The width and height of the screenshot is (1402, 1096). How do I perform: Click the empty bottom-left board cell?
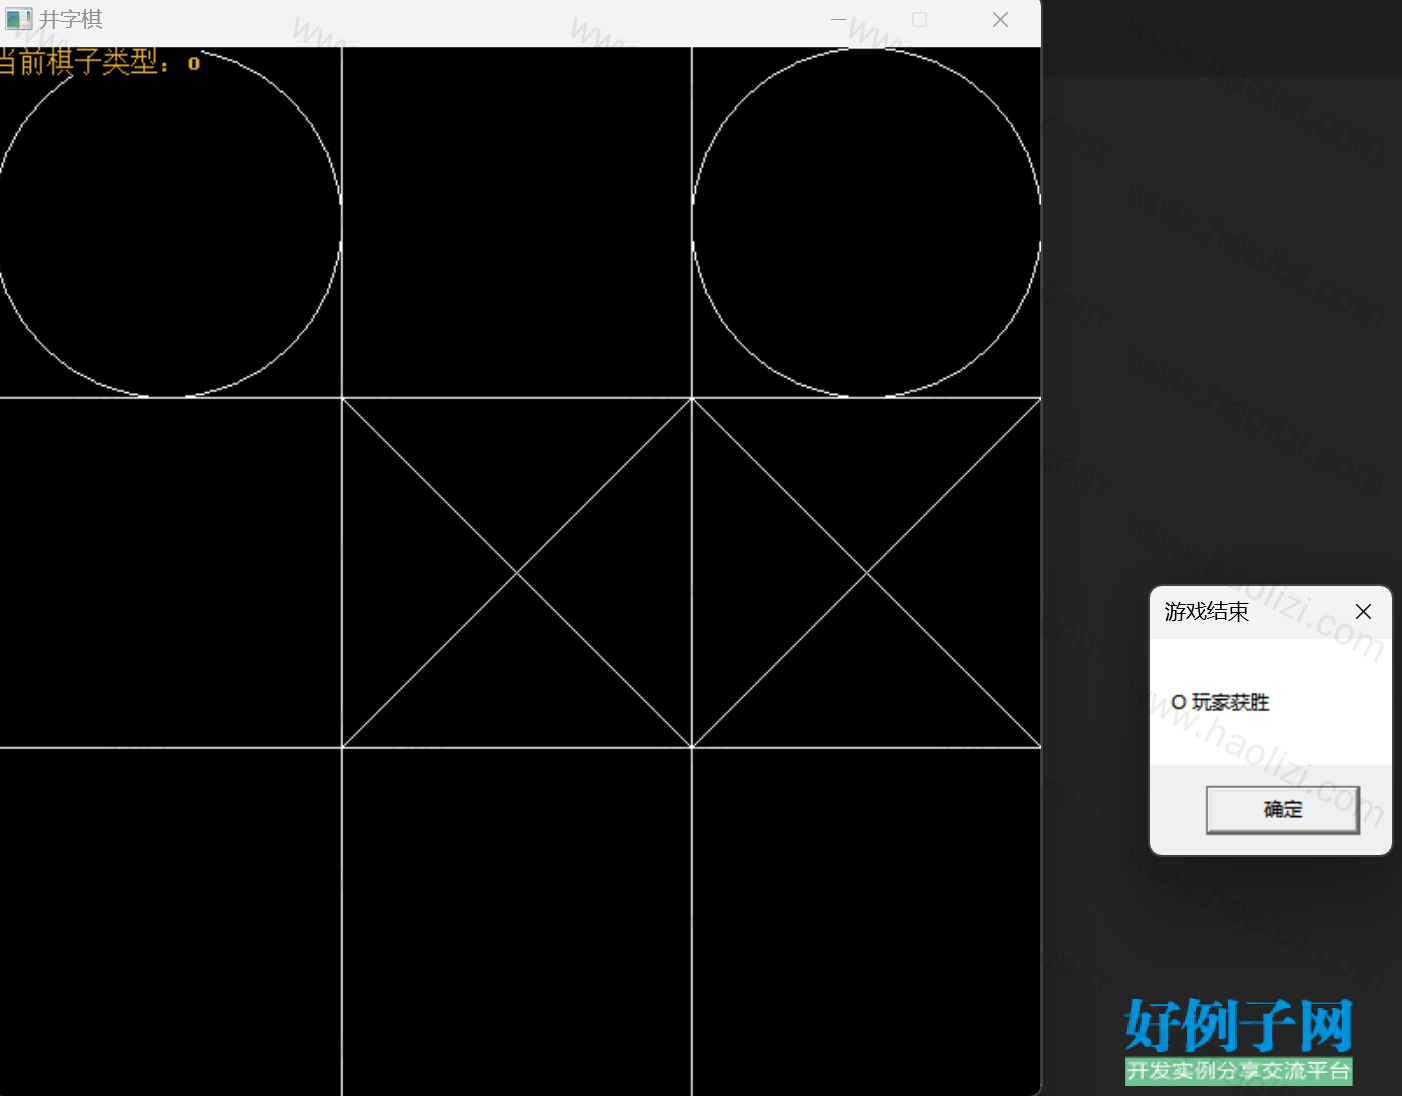pyautogui.click(x=170, y=922)
